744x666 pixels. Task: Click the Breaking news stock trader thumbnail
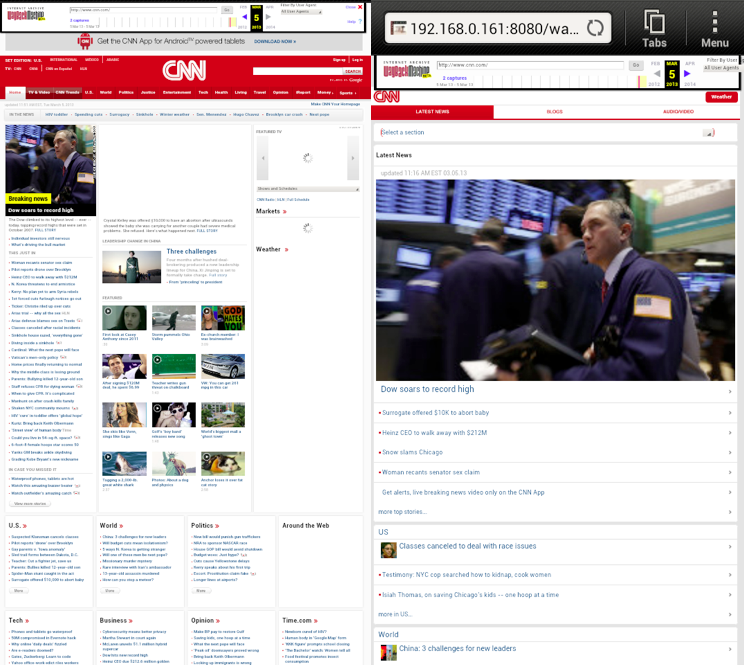tap(50, 170)
